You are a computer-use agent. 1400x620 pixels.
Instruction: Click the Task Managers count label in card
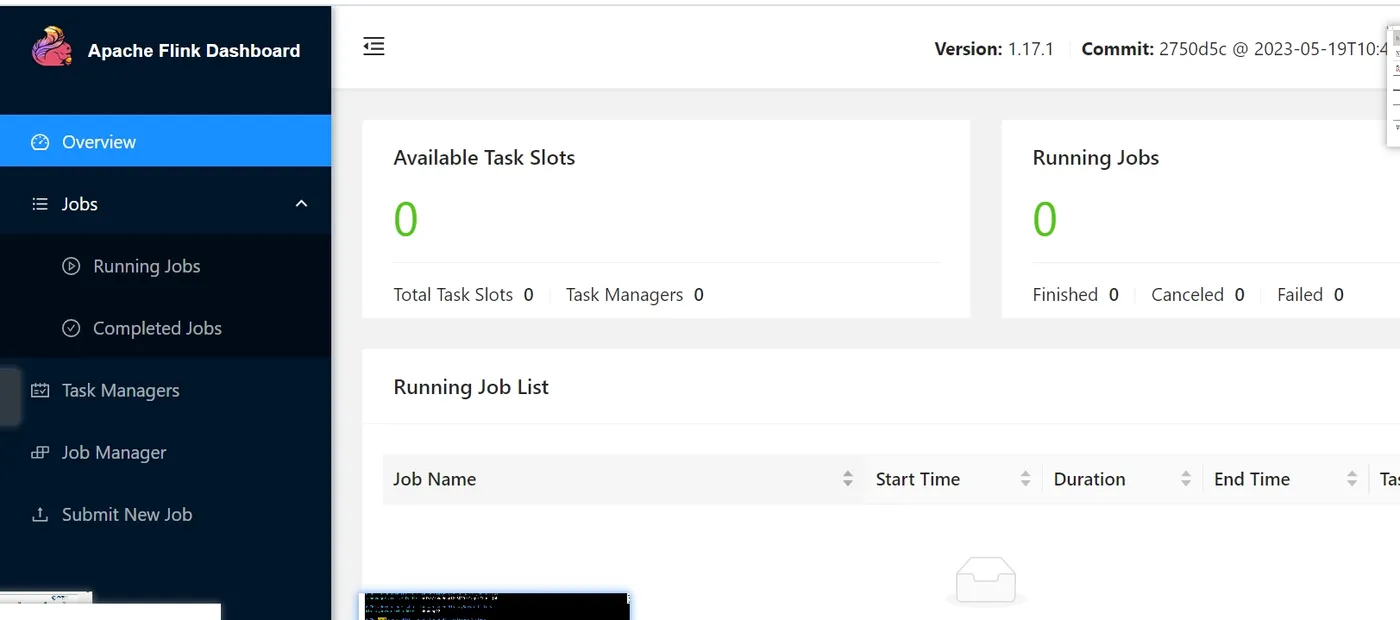pos(624,295)
